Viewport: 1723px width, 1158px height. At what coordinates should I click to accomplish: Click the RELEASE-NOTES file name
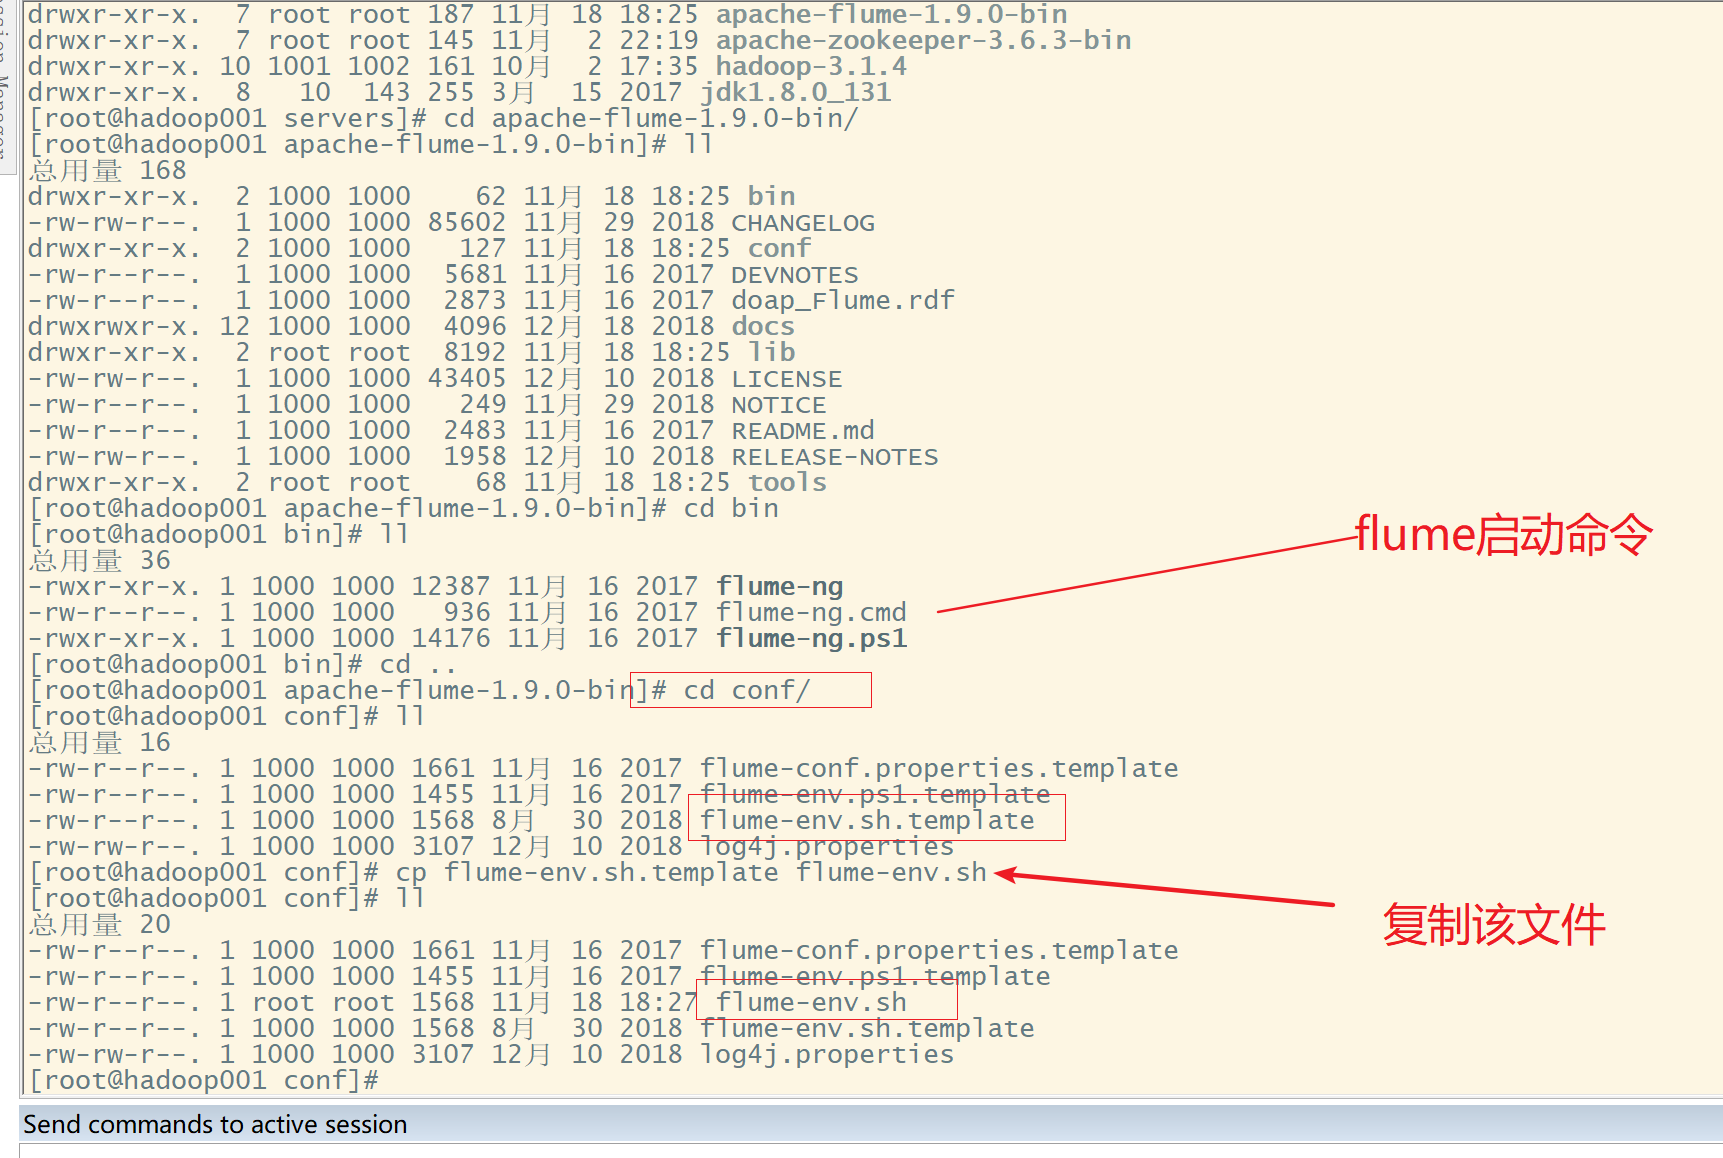835,457
